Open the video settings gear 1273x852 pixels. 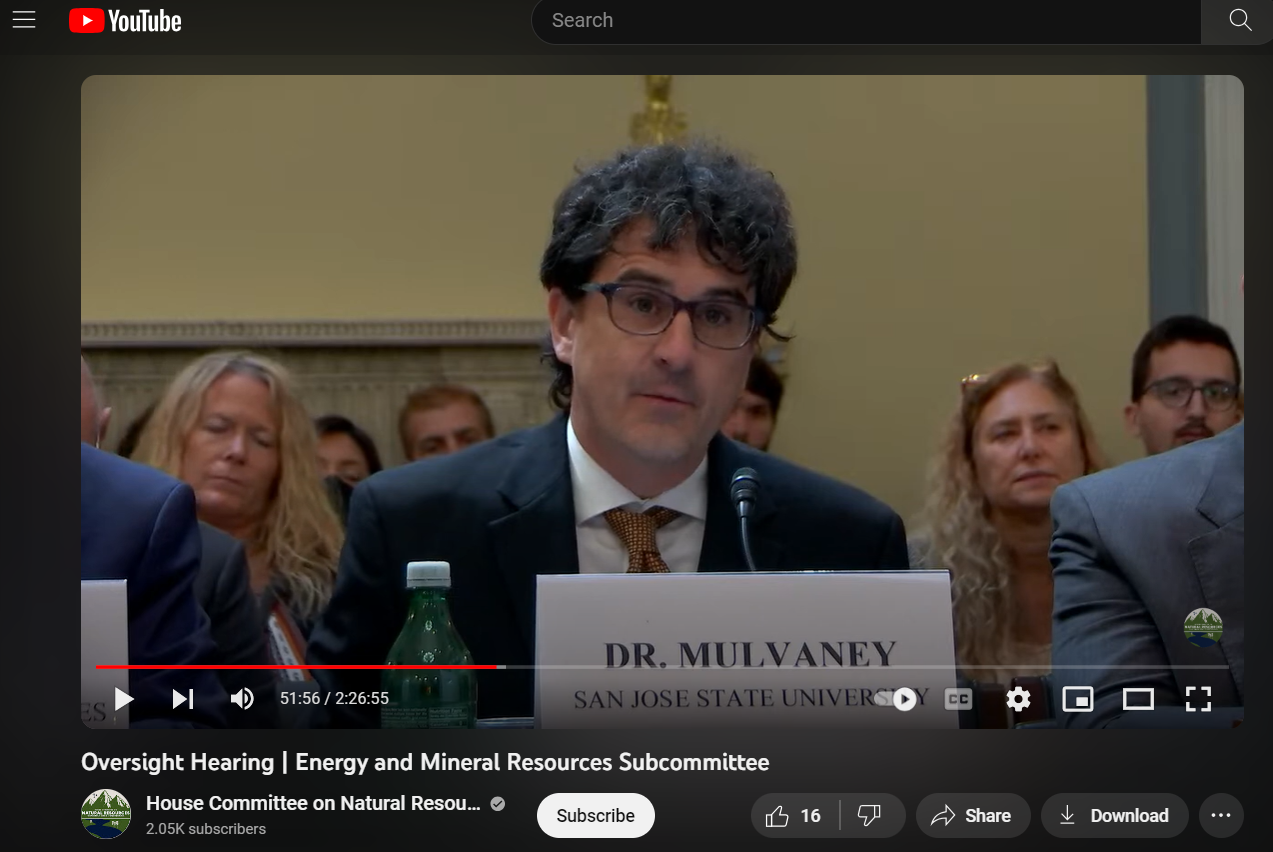click(1018, 699)
